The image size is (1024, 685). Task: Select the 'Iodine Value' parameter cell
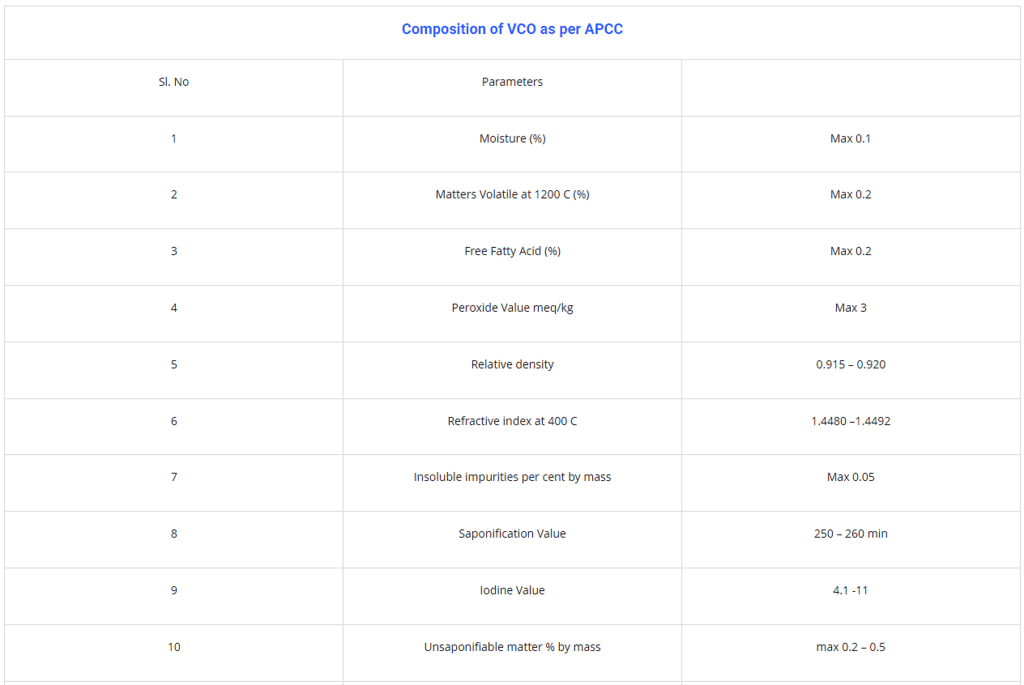pyautogui.click(x=512, y=590)
